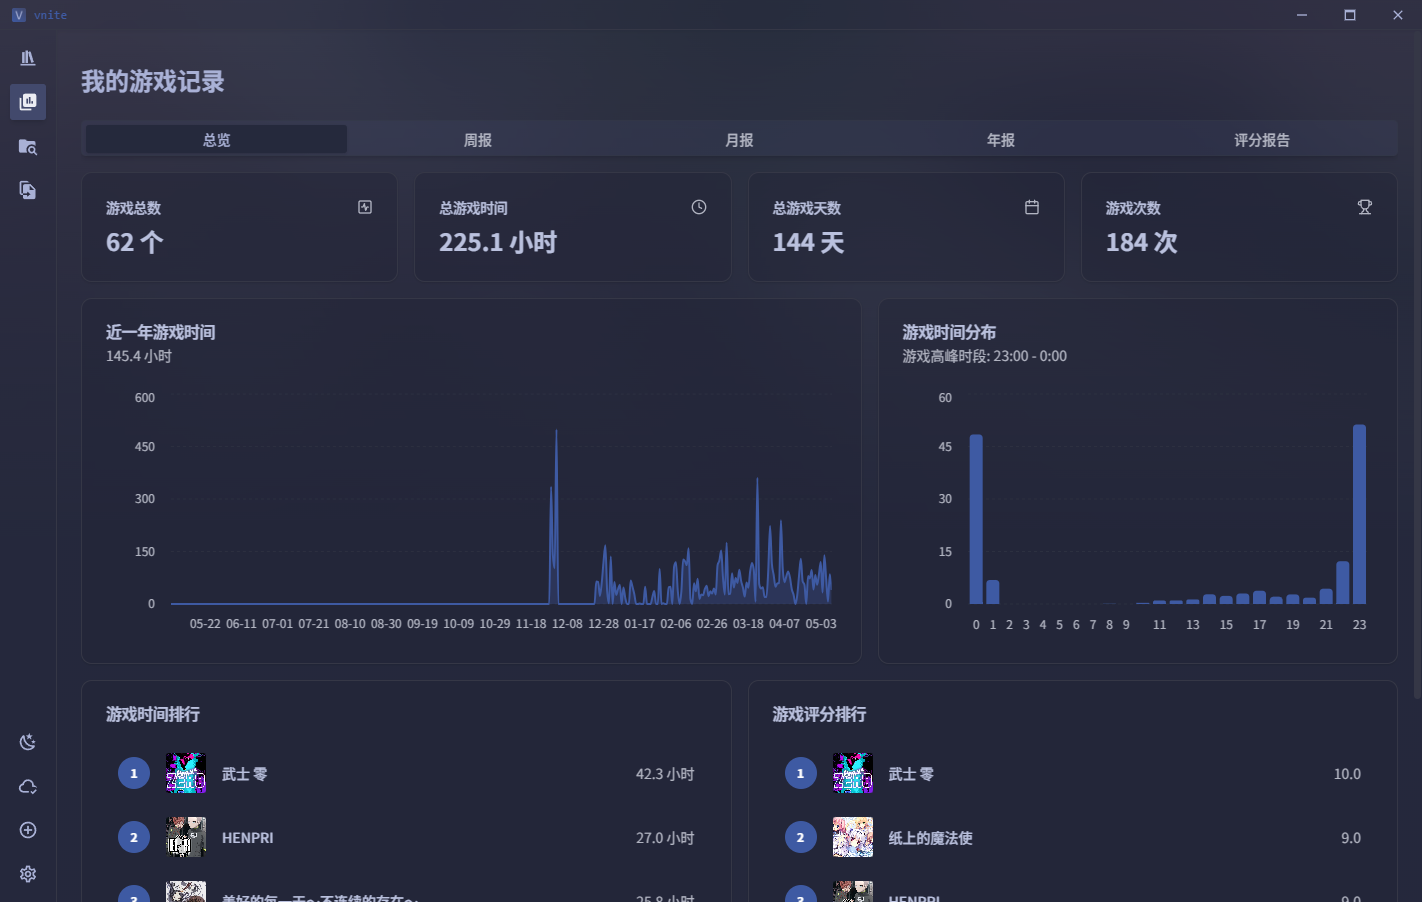Click the calendar icon on 总游戏天数 card

[1032, 207]
